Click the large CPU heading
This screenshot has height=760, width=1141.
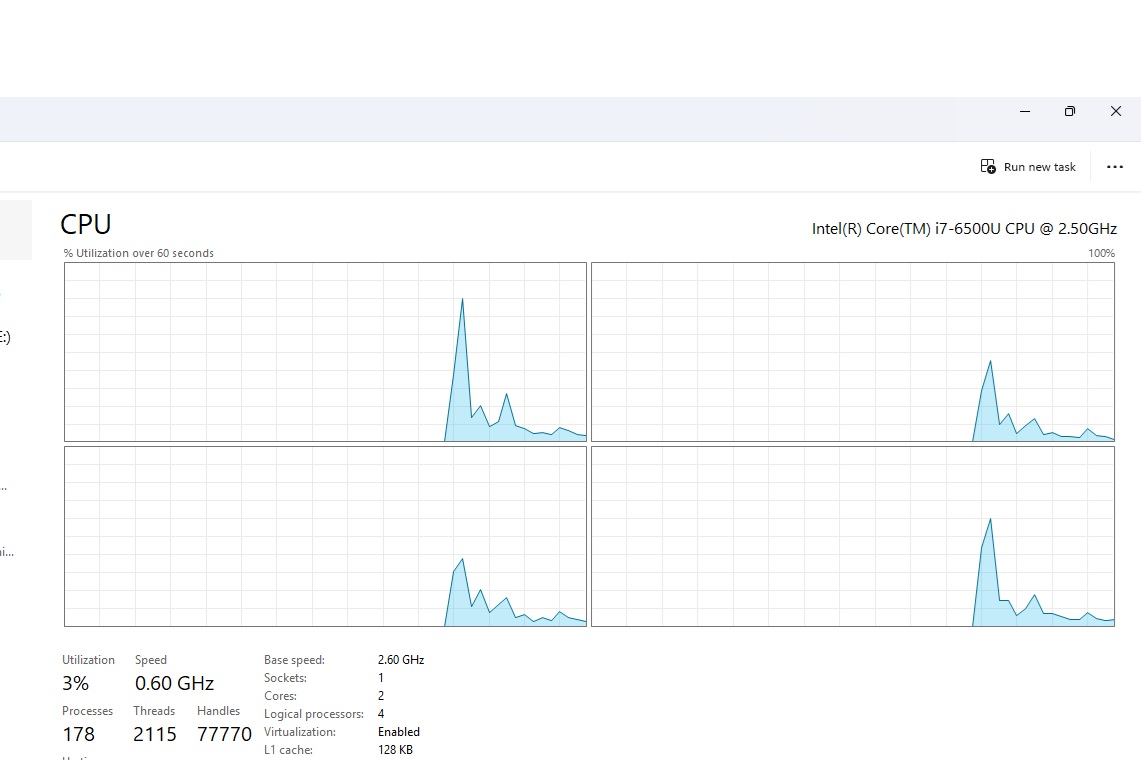pos(86,224)
